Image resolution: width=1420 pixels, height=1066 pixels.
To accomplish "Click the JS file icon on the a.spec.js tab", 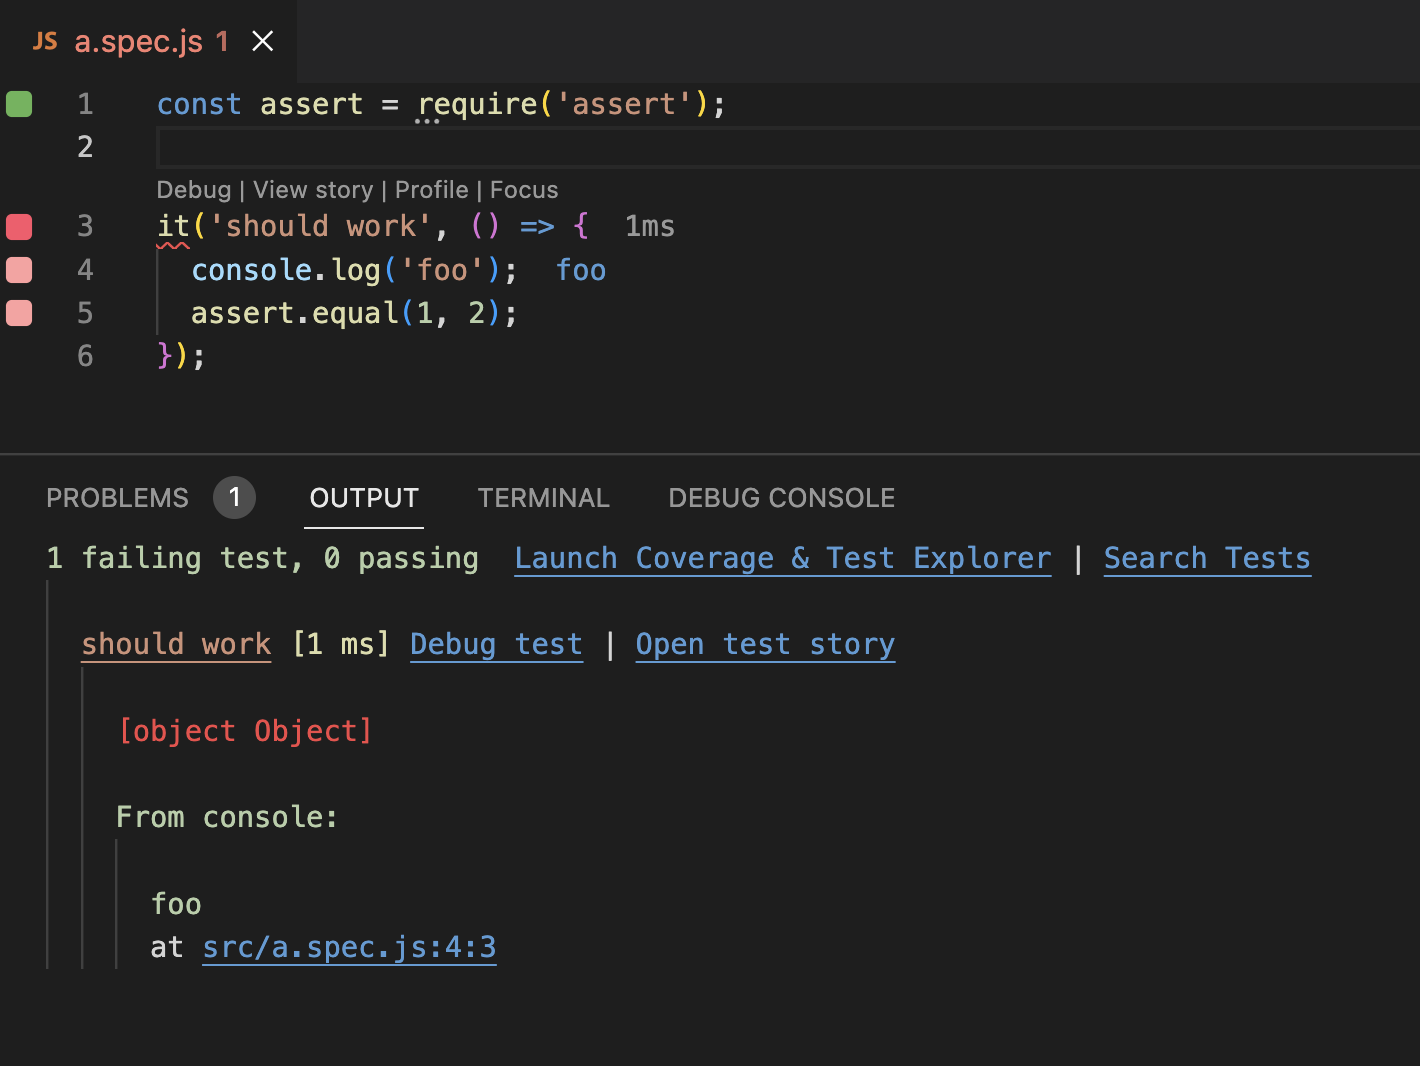I will (45, 41).
